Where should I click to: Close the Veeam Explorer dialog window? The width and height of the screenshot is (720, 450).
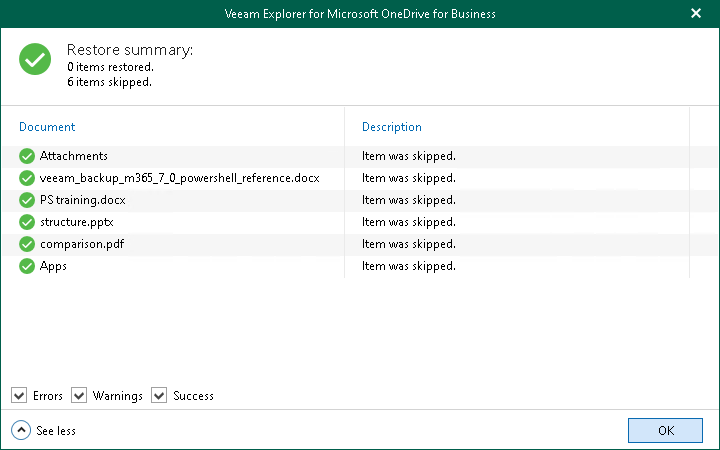point(696,14)
